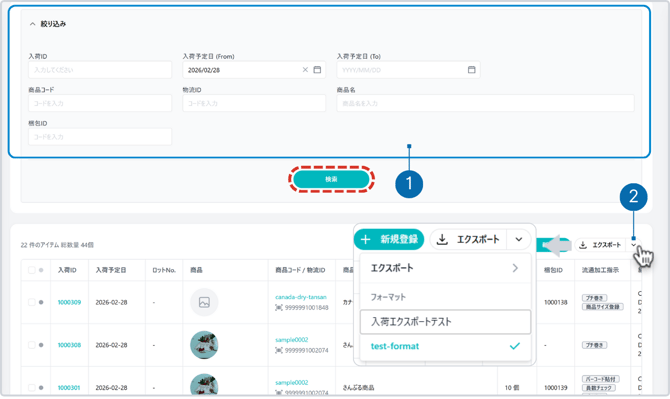This screenshot has height=399, width=670.
Task: Check the row checkbox for 1000308
Action: [x=32, y=345]
